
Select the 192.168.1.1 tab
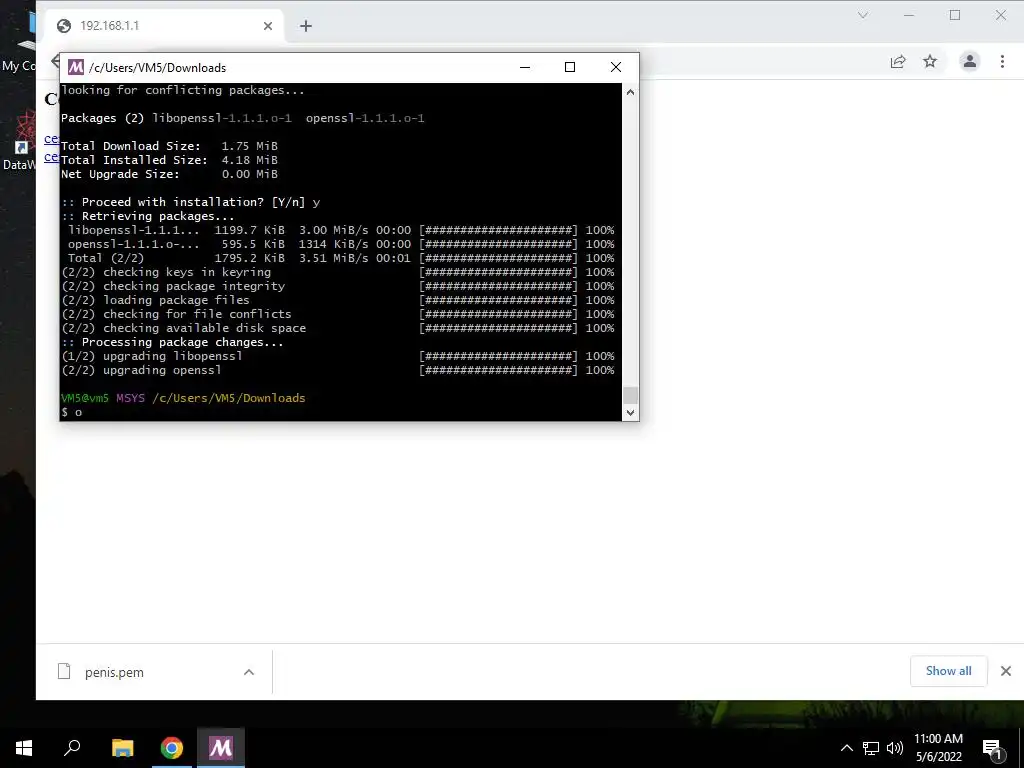coord(165,26)
